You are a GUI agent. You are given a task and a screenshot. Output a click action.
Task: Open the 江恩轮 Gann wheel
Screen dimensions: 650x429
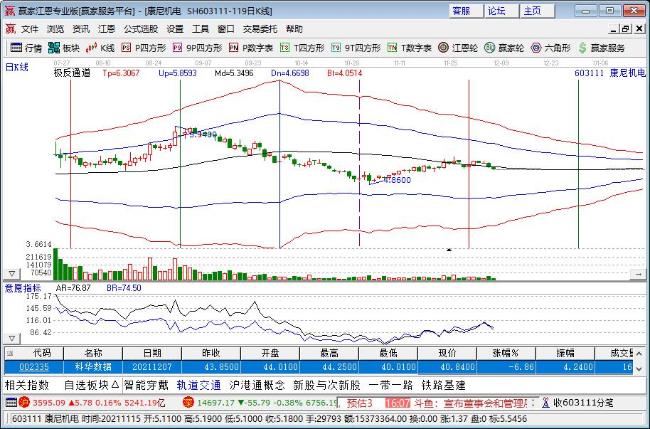(458, 48)
